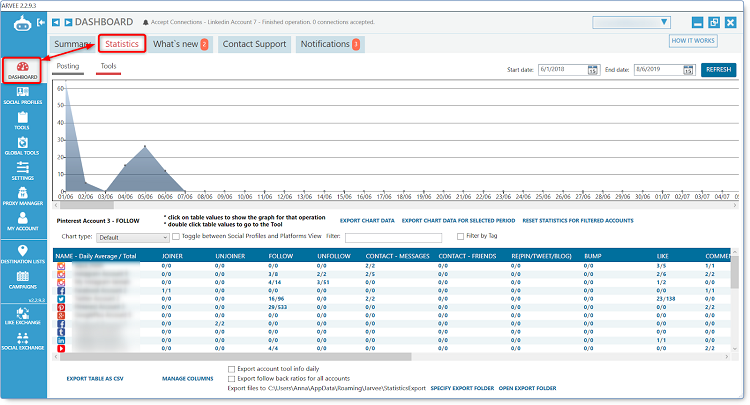Screen dimensions: 750x405
Task: Click the Refresh button
Action: pos(719,70)
